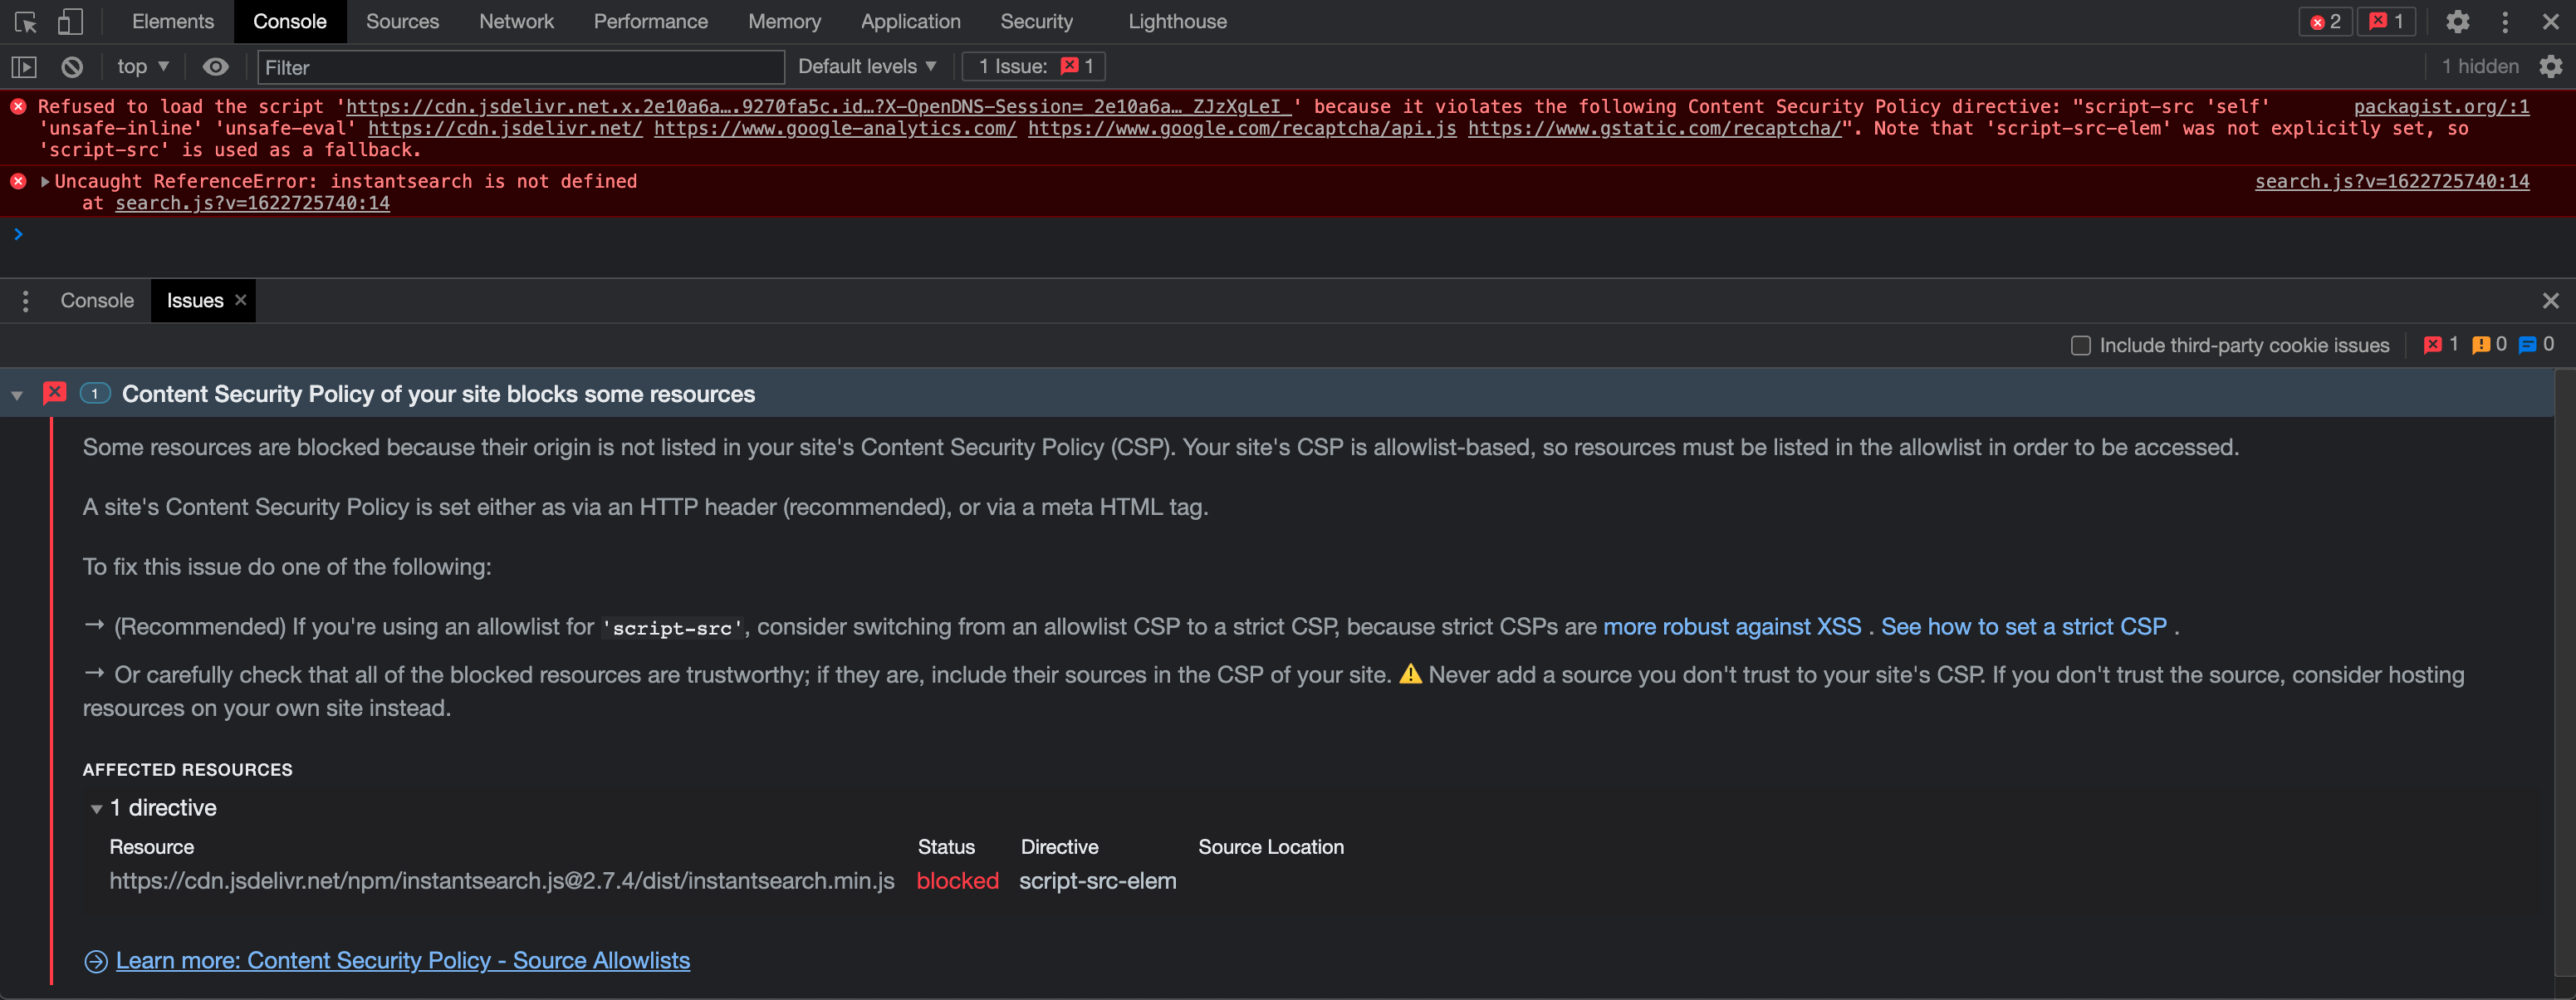
Task: Select the inspect element tool
Action: point(24,21)
